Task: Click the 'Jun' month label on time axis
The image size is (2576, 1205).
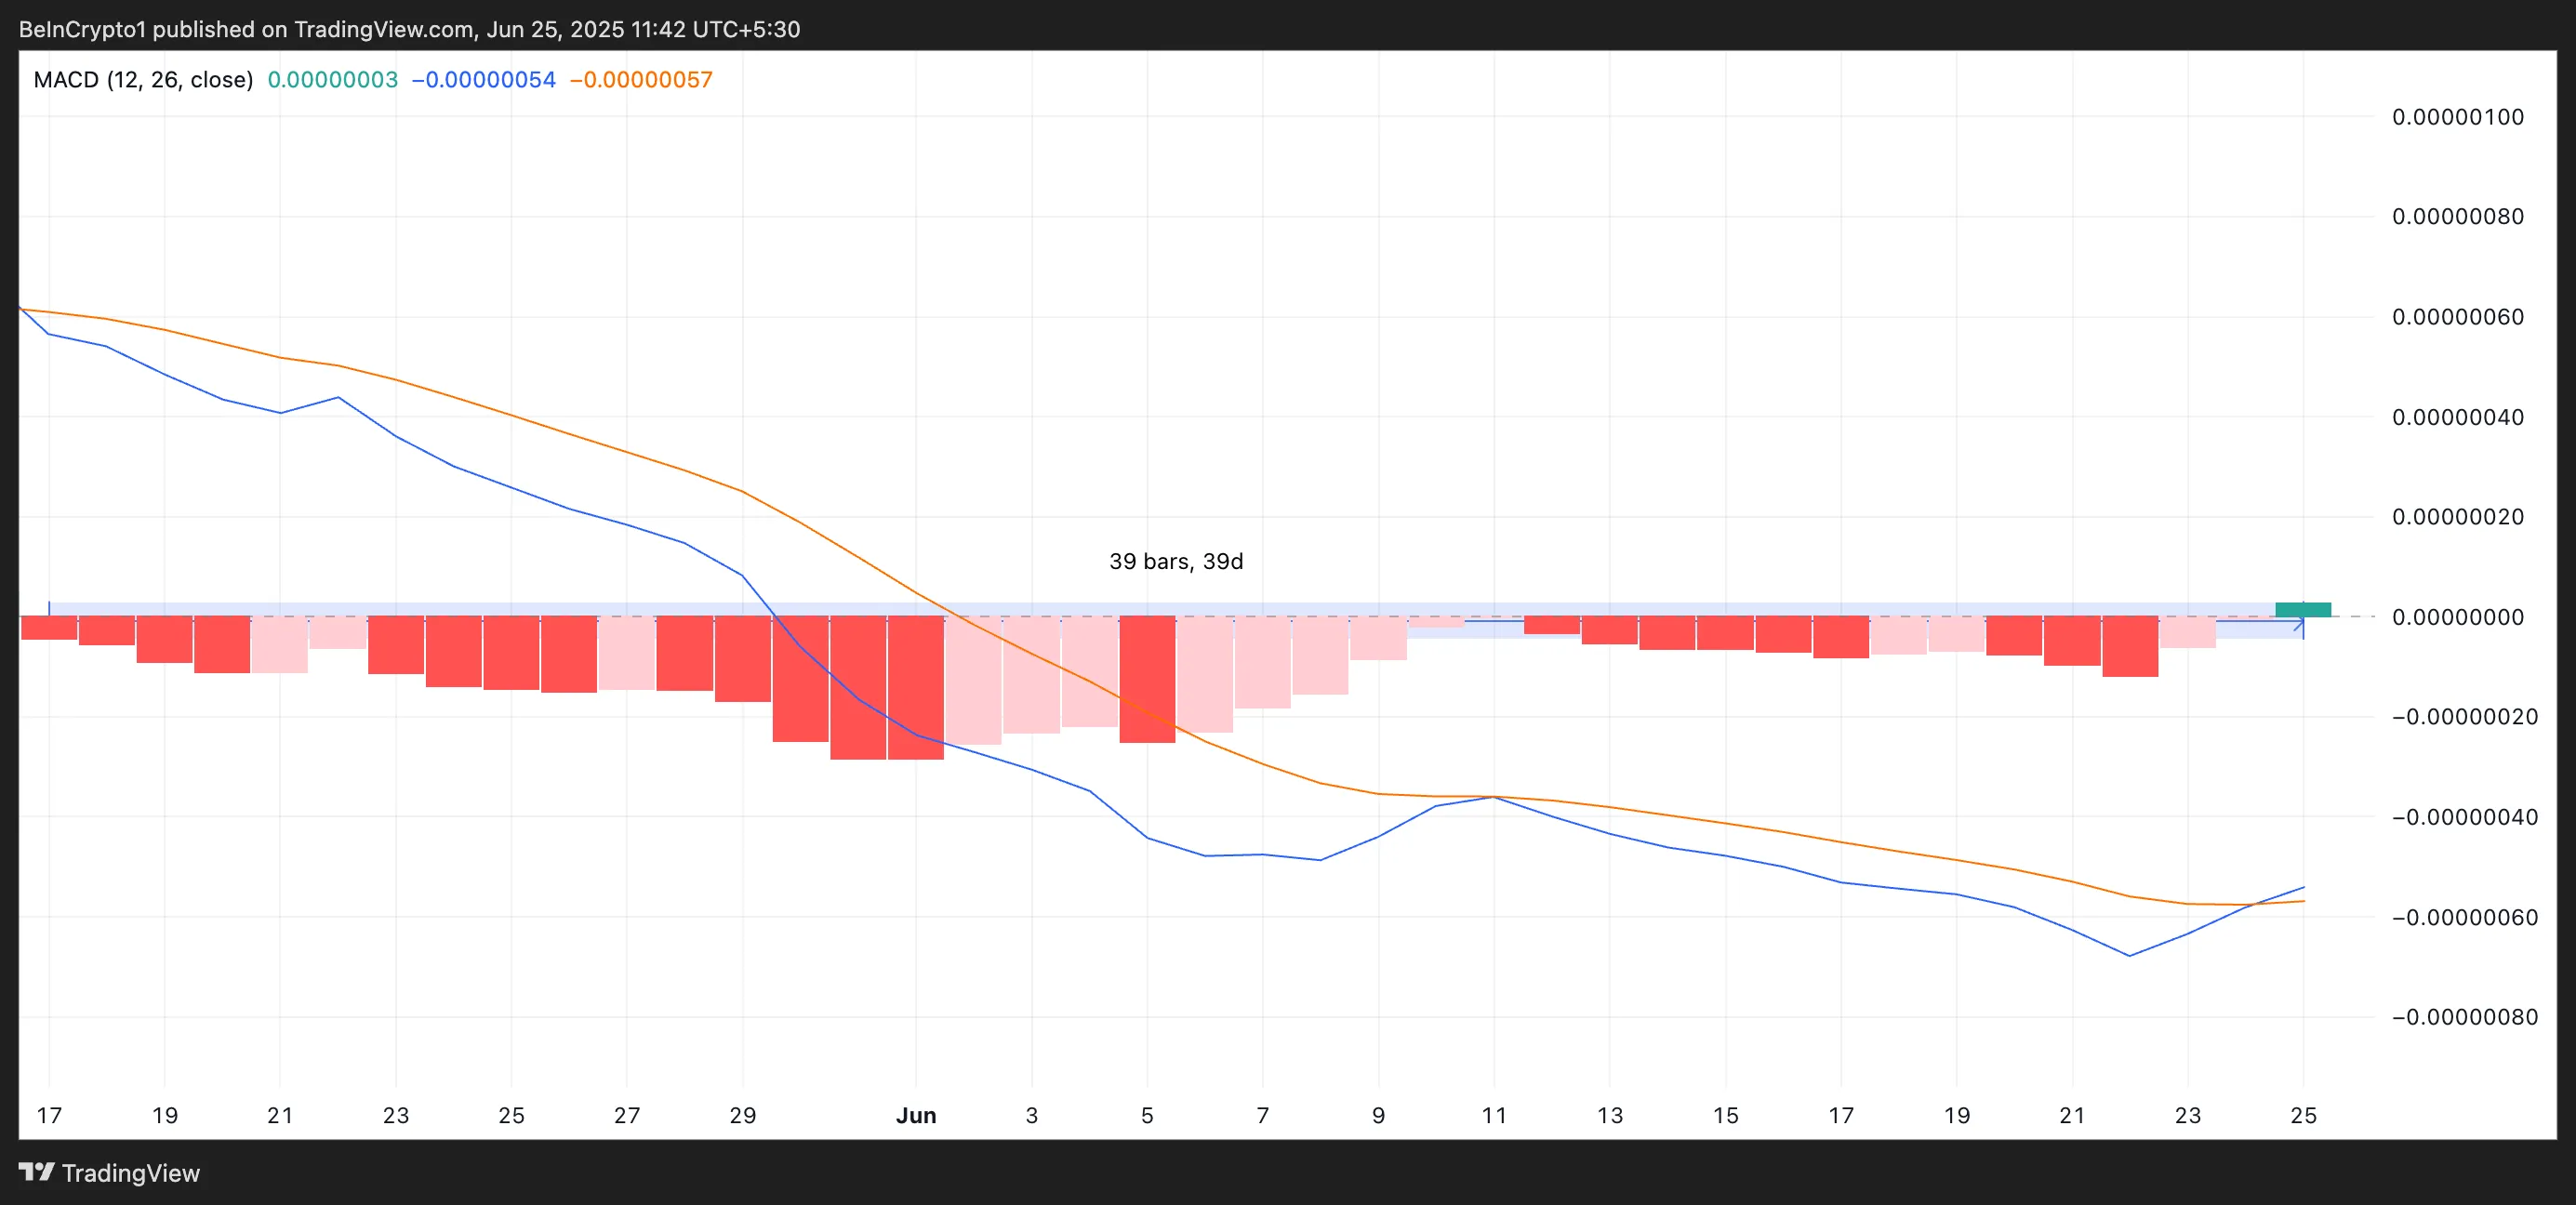Action: pos(916,1115)
